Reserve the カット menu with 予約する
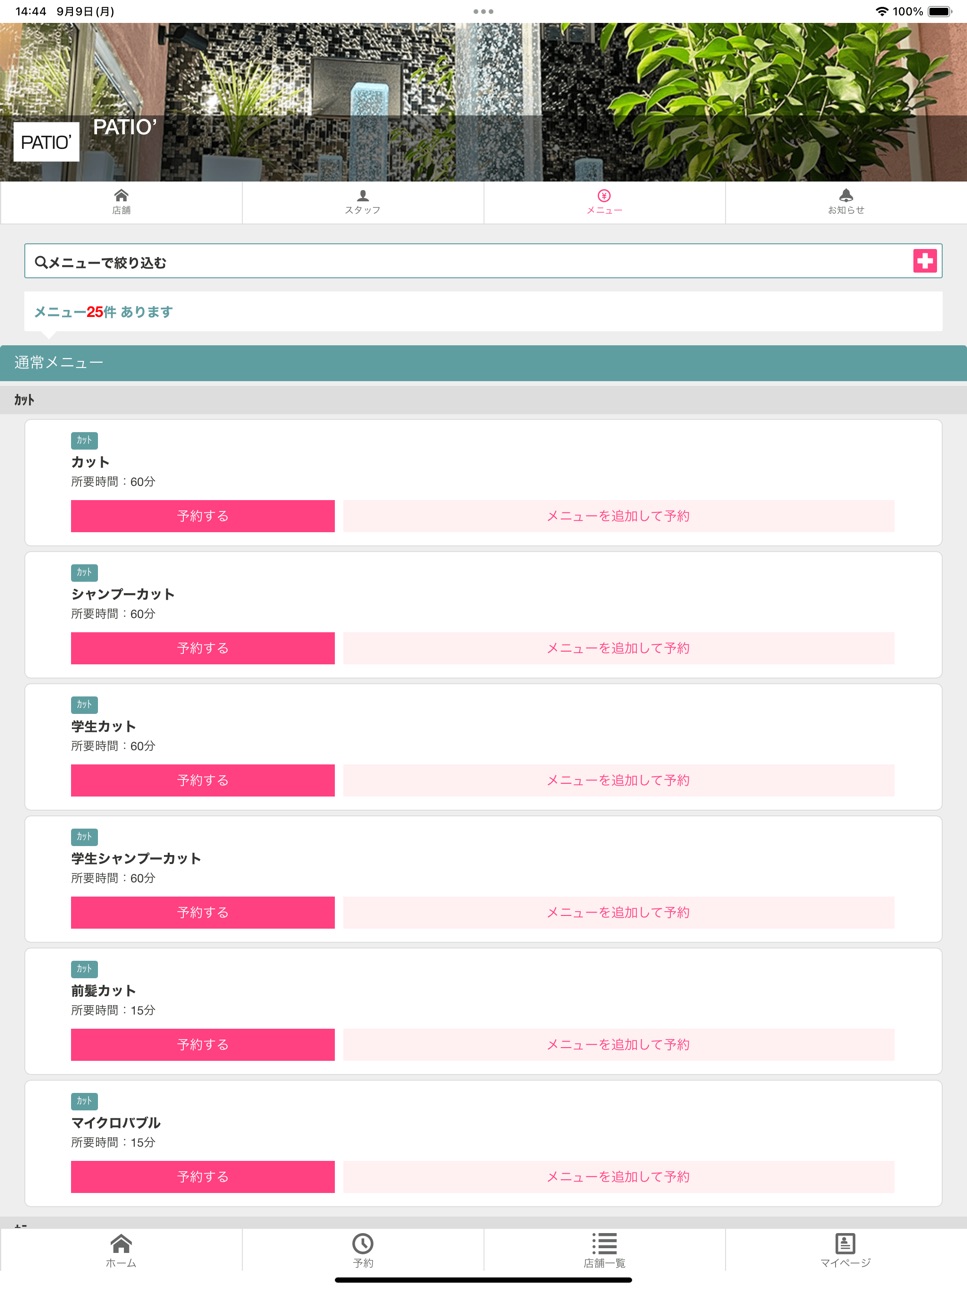Screen dimensions: 967x1290 (x=203, y=516)
